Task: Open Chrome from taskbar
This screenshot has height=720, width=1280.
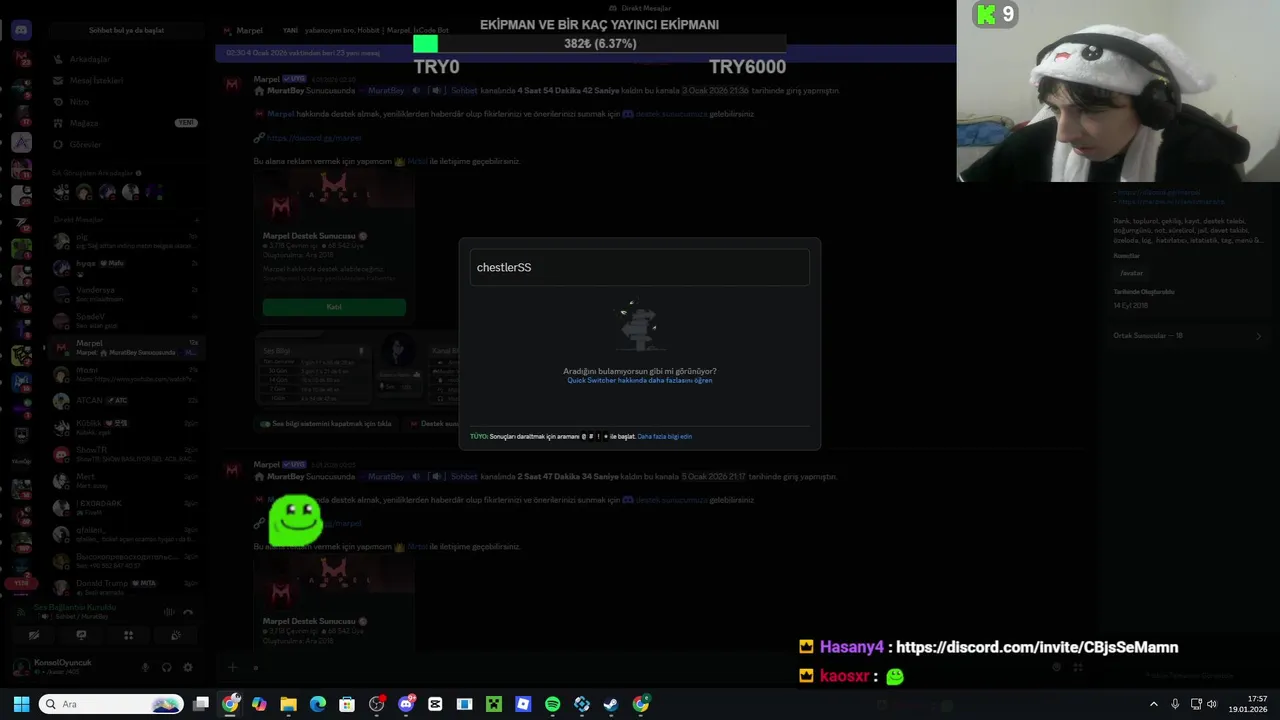Action: pyautogui.click(x=231, y=704)
